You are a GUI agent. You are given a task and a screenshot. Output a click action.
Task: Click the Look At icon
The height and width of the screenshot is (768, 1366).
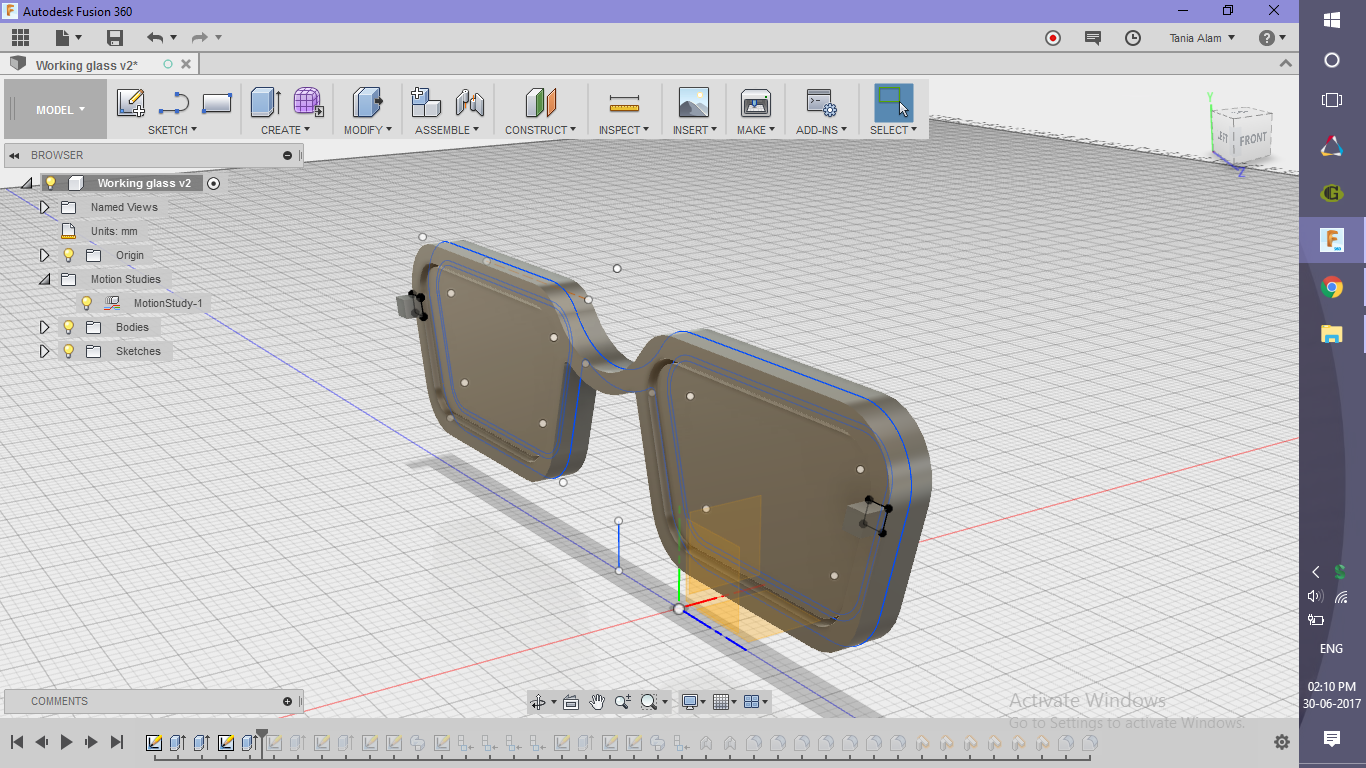click(x=571, y=702)
